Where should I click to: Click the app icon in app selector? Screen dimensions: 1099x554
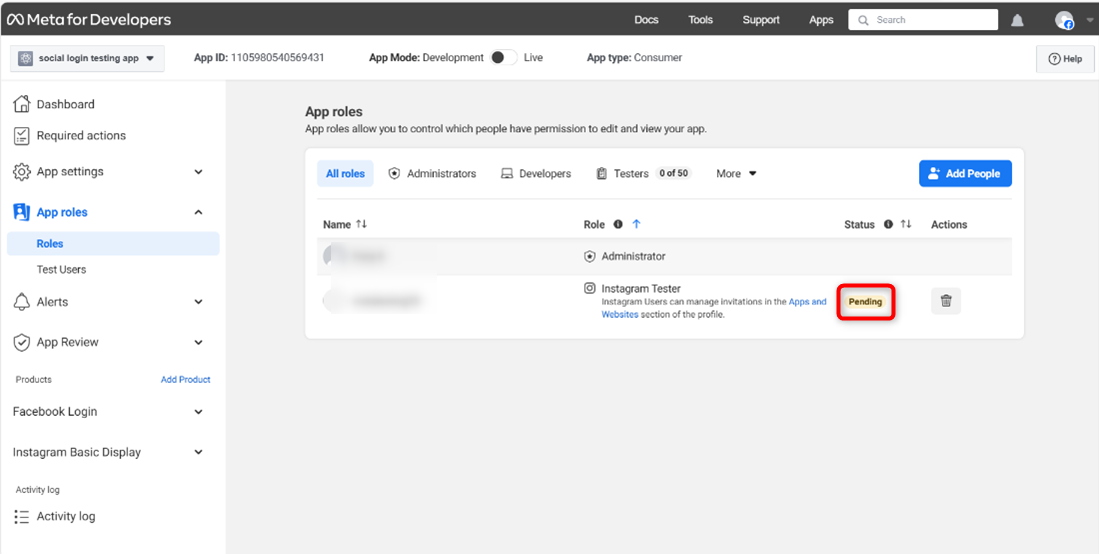(27, 58)
